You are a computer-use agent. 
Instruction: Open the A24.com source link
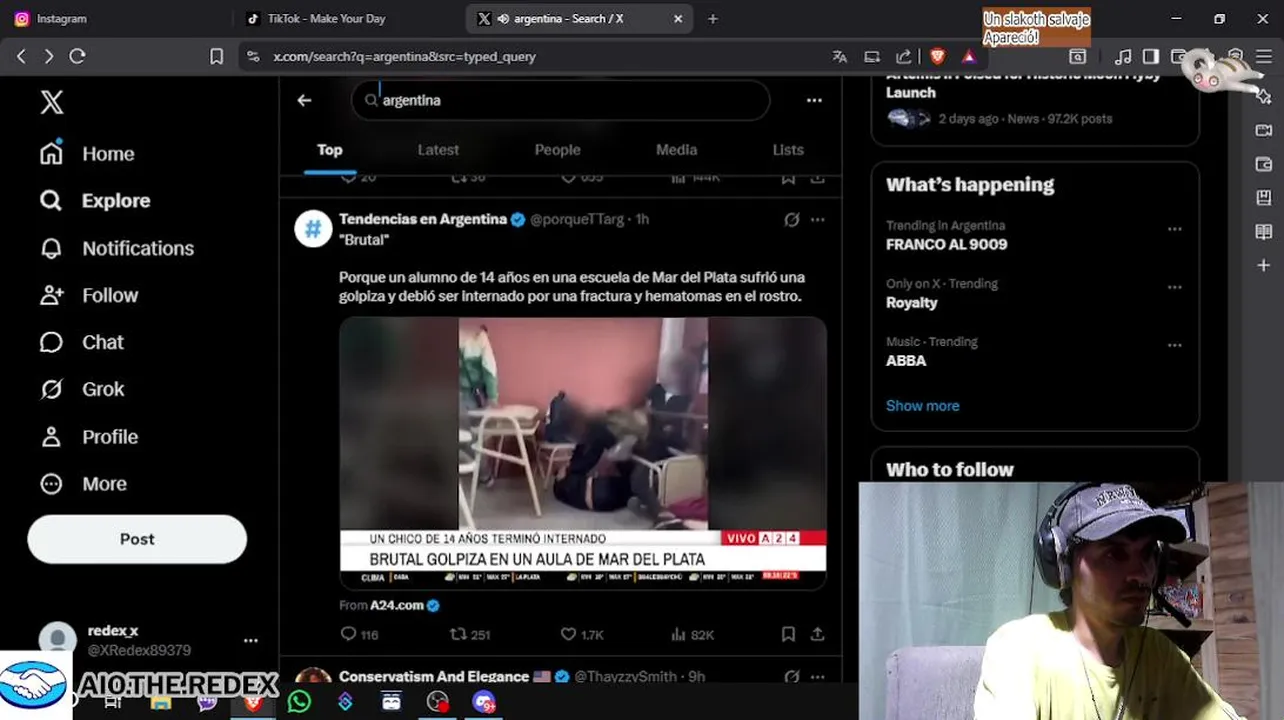tap(397, 605)
